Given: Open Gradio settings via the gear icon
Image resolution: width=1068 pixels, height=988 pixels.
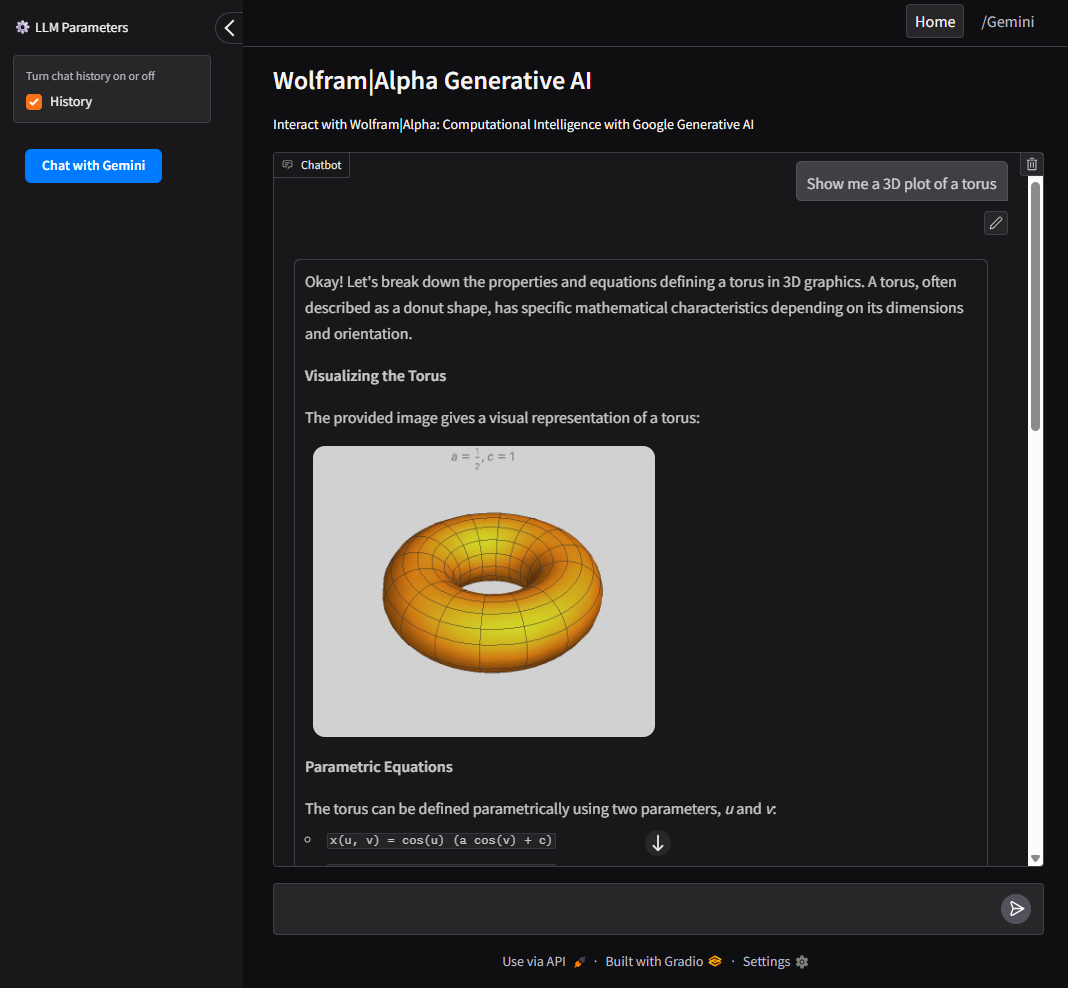Looking at the screenshot, I should point(802,961).
